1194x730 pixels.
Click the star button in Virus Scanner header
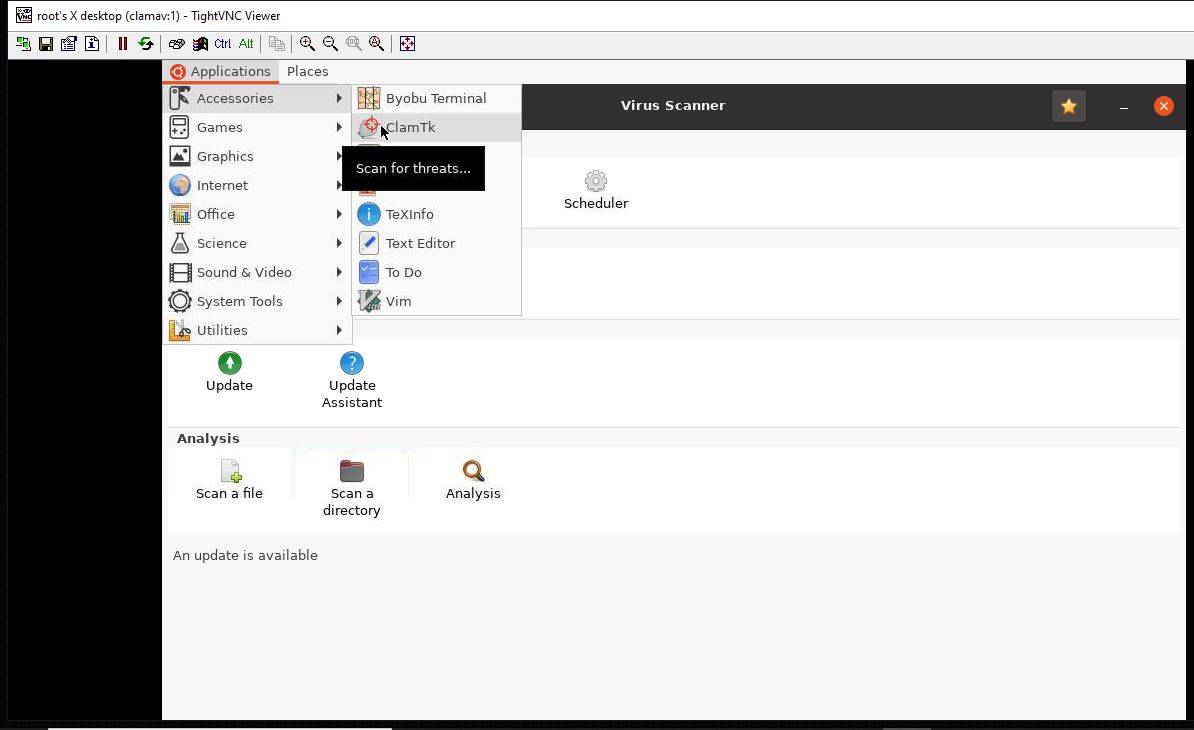pos(1069,106)
